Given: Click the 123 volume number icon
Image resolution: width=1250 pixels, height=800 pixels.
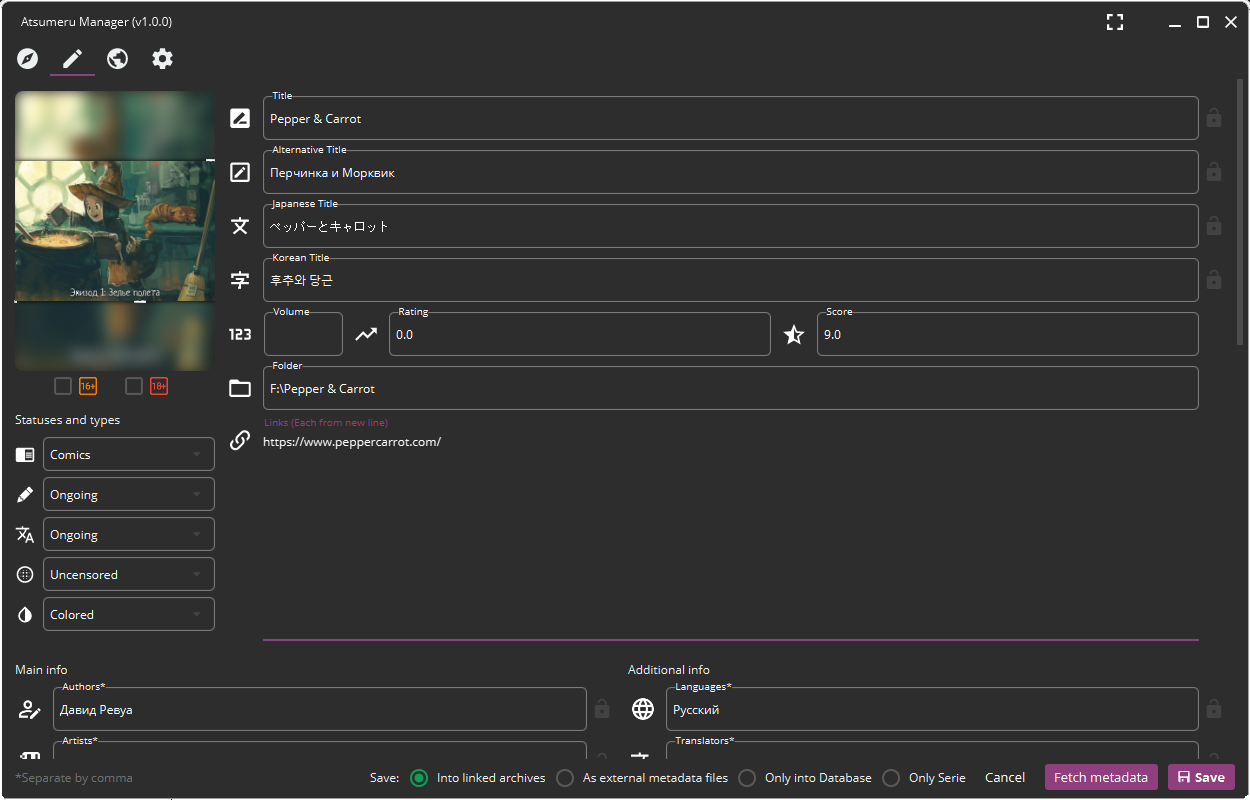Looking at the screenshot, I should click(x=240, y=334).
